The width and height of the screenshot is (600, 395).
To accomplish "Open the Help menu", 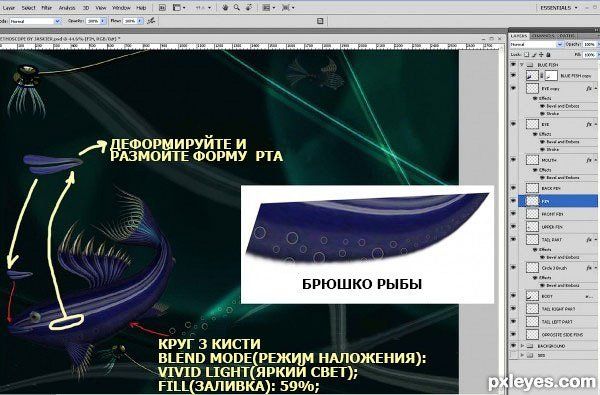I will tap(141, 8).
